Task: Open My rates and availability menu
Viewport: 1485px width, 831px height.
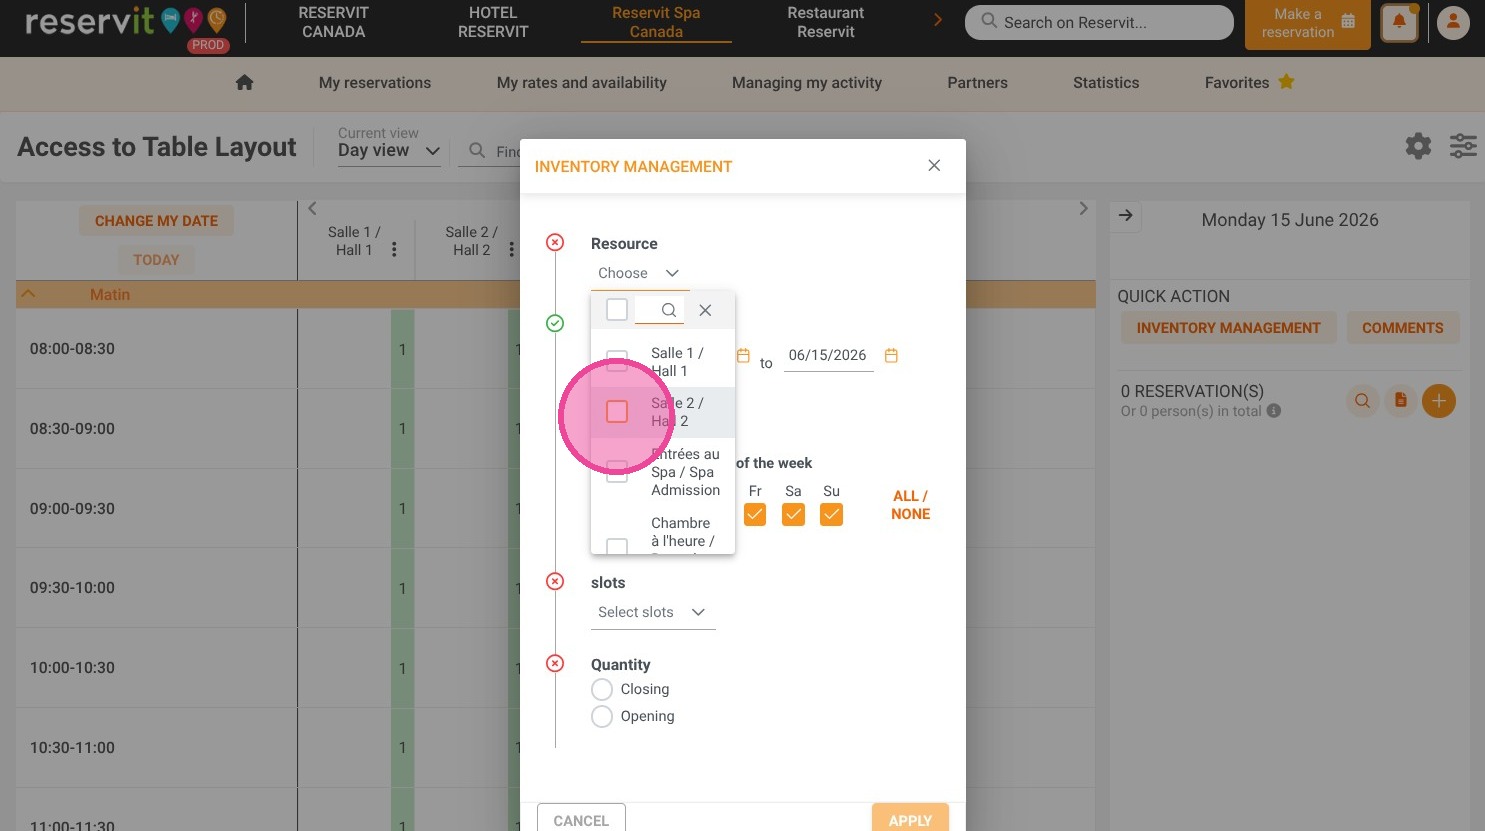Action: [582, 83]
